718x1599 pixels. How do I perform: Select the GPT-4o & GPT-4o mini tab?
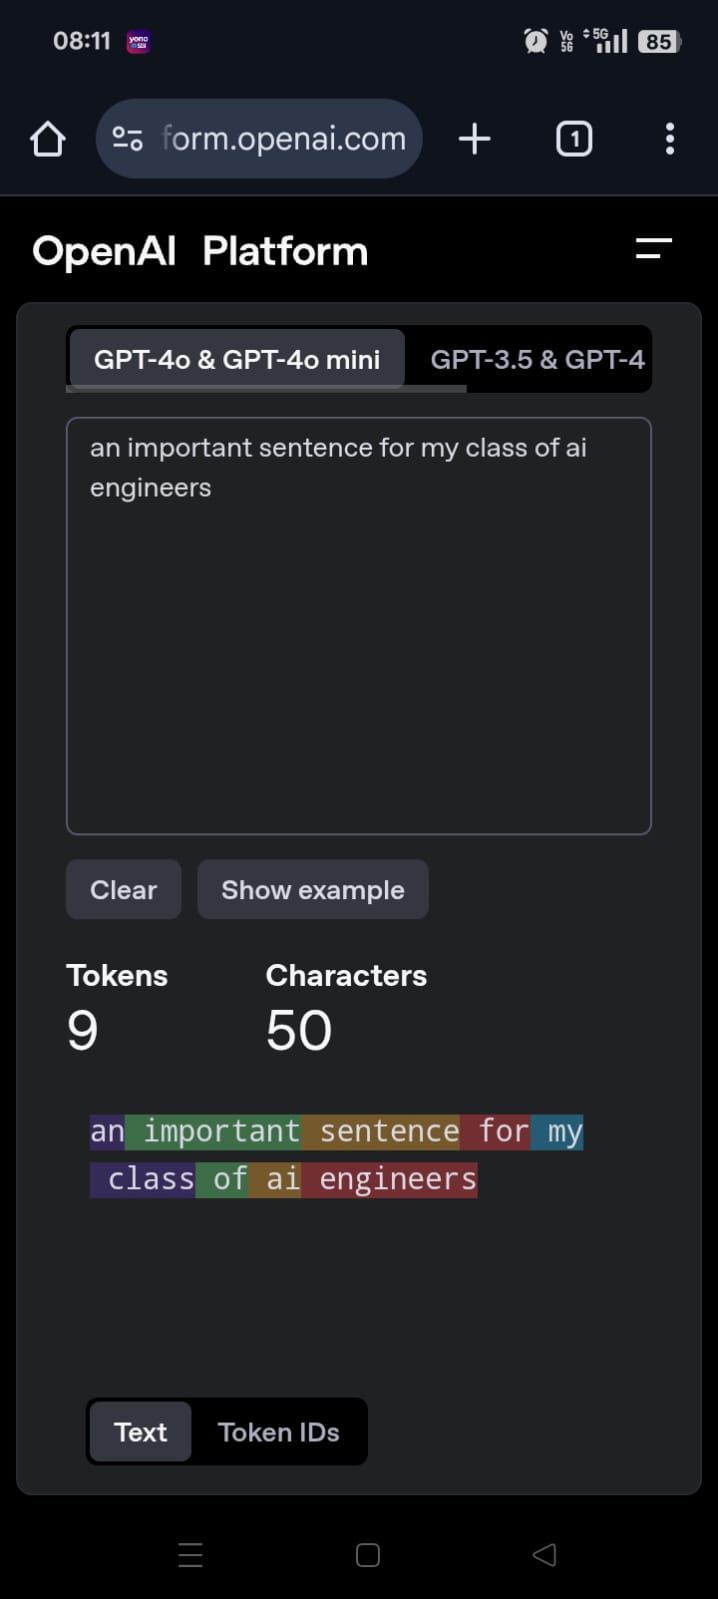[x=237, y=359]
